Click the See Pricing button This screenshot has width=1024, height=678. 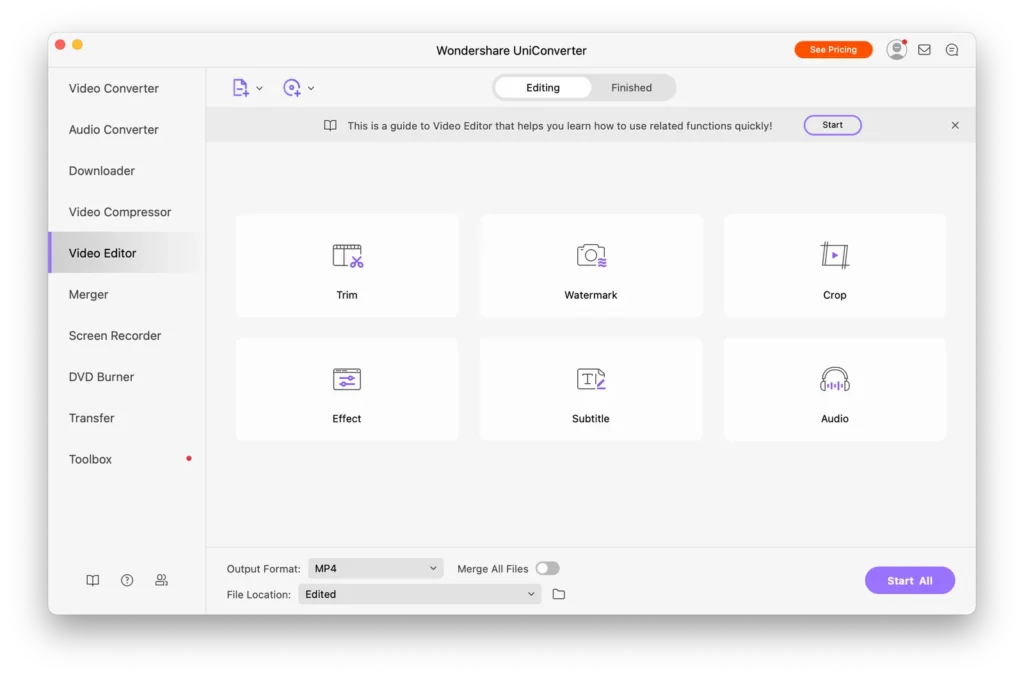[x=833, y=50]
